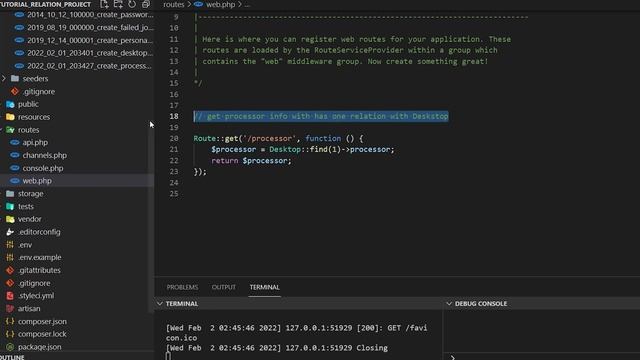Image resolution: width=640 pixels, height=360 pixels.
Task: Click the tests folder icon
Action: (10, 207)
